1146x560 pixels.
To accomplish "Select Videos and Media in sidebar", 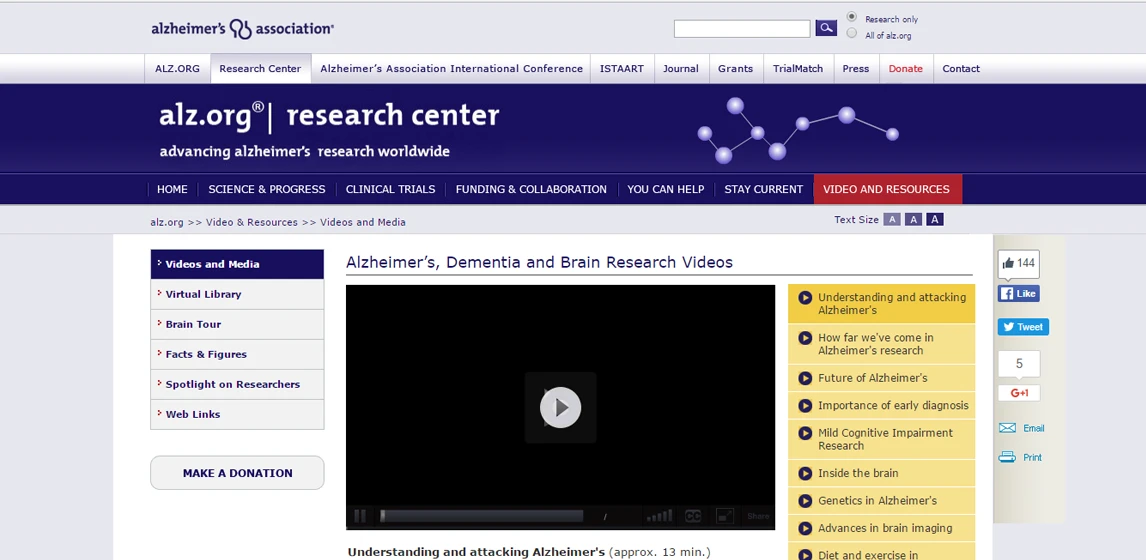I will [238, 265].
